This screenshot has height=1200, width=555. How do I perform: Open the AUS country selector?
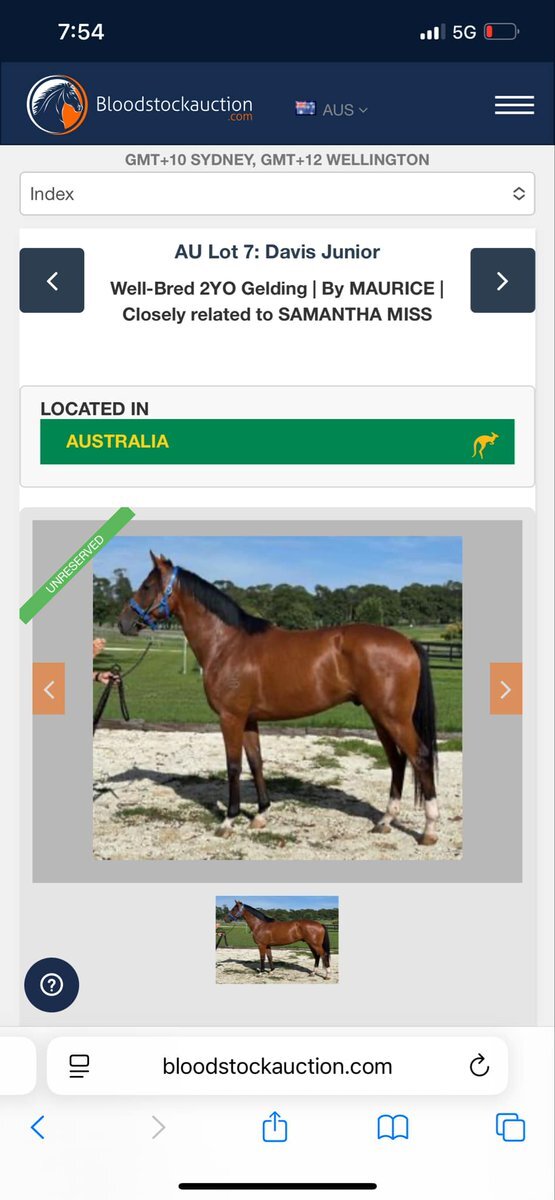coord(332,109)
